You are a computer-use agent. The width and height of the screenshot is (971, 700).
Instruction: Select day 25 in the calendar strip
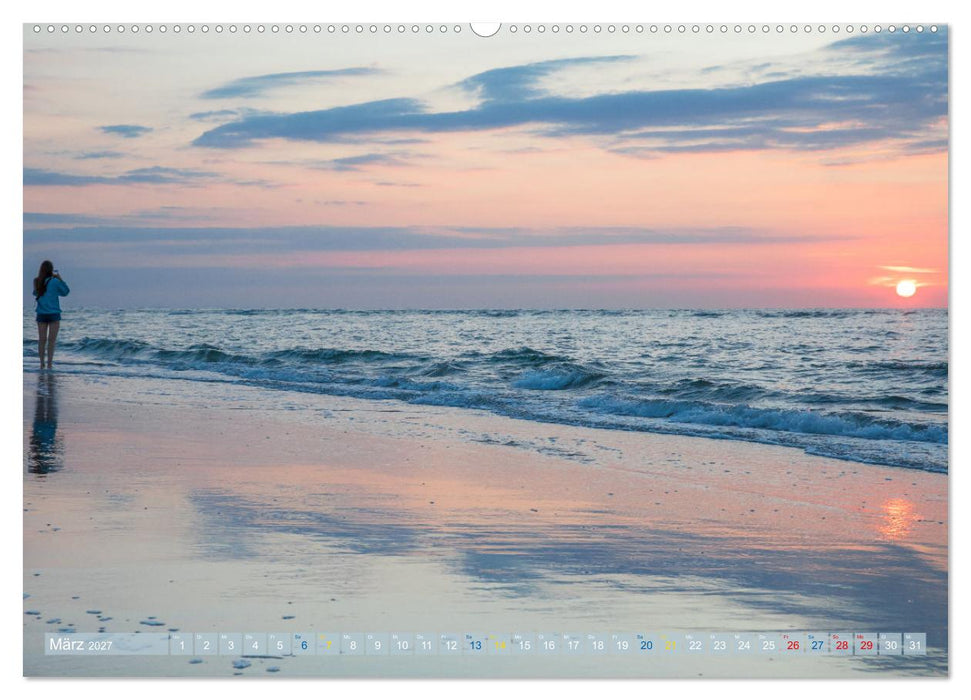pyautogui.click(x=769, y=644)
